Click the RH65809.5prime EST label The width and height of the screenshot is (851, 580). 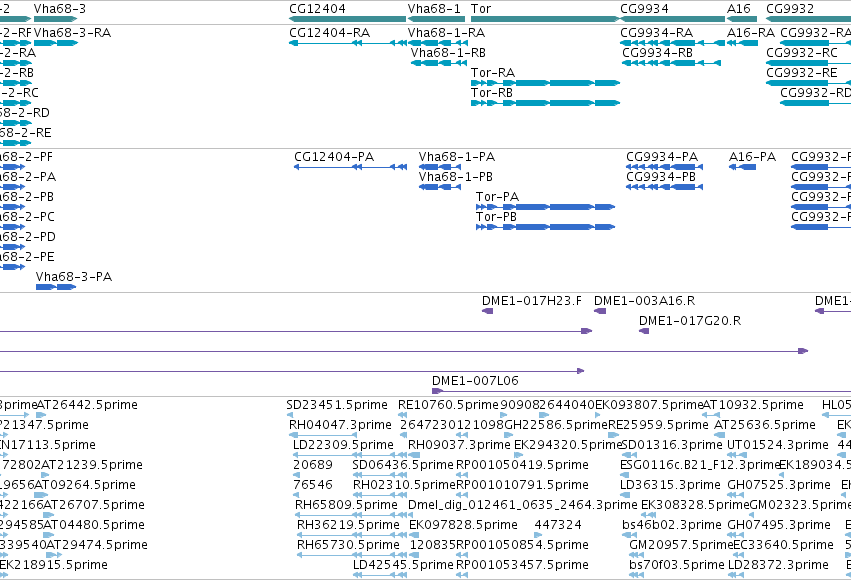346,505
